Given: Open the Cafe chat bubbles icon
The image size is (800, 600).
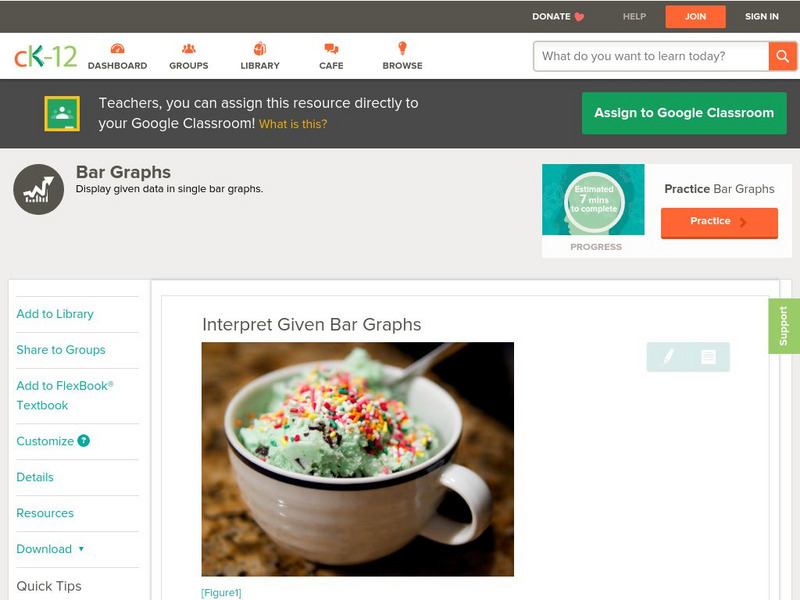Looking at the screenshot, I should (331, 48).
